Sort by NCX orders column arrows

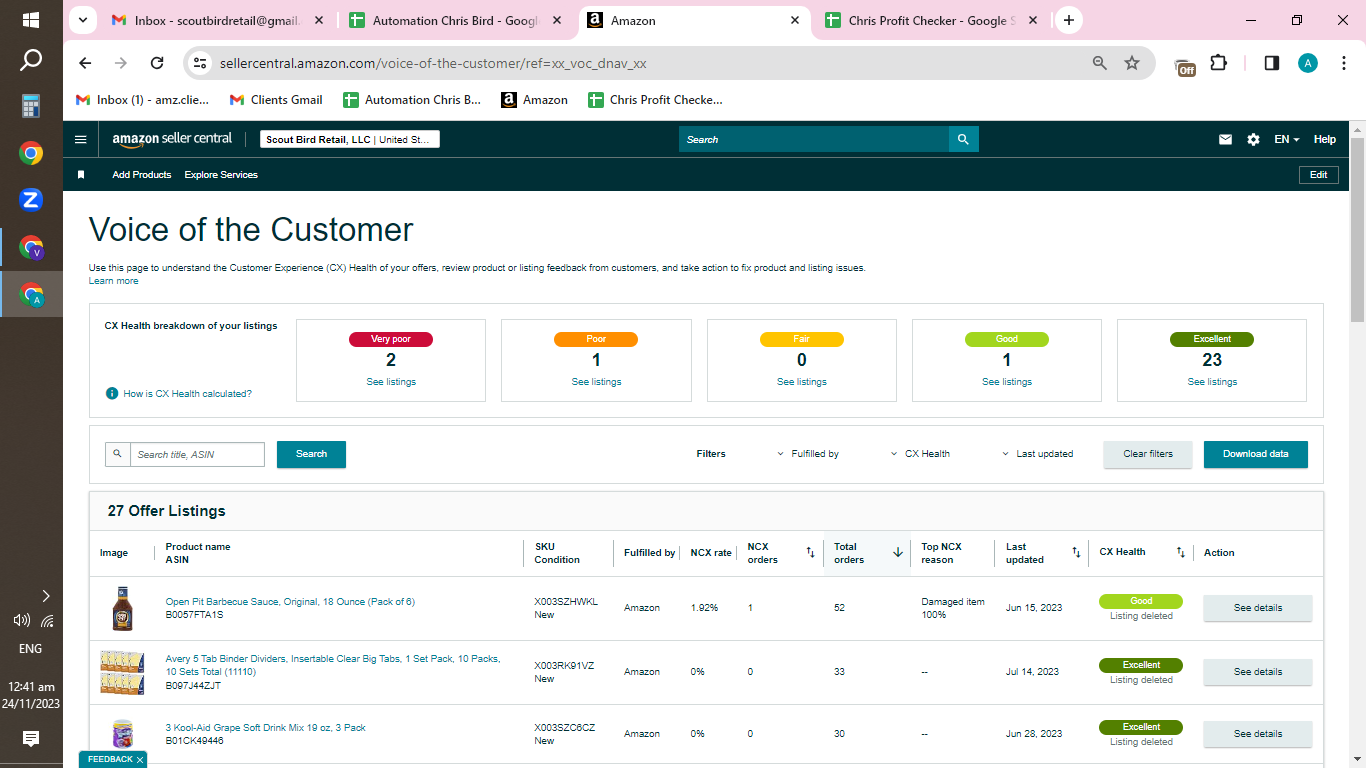click(x=811, y=552)
